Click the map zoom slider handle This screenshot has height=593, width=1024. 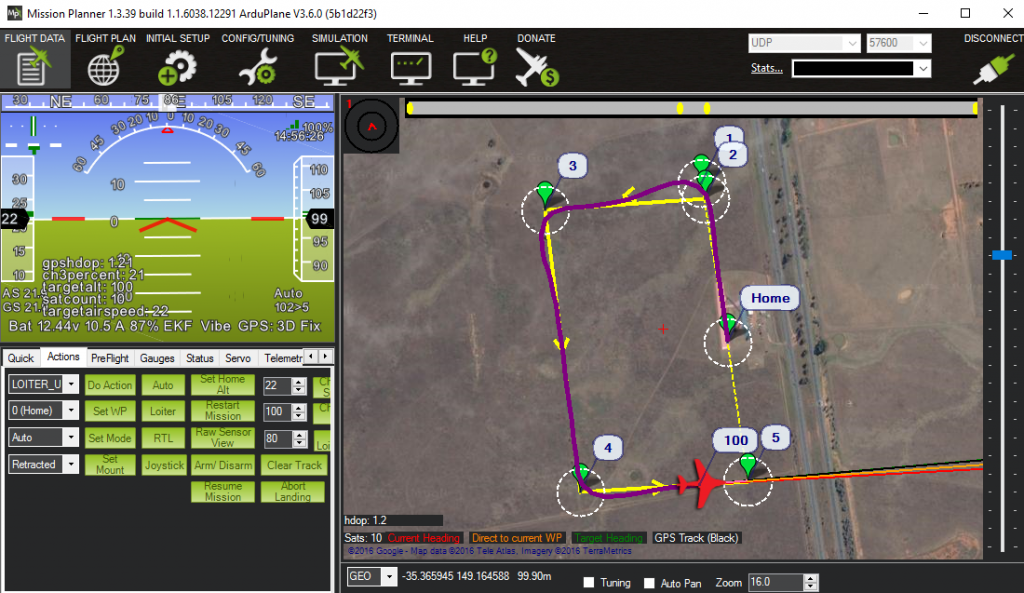(1002, 255)
